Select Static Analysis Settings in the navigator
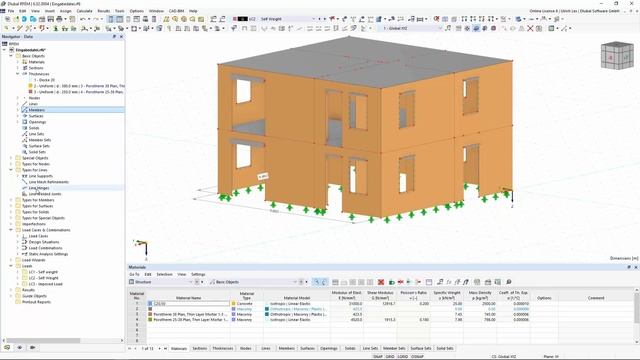 [48, 254]
